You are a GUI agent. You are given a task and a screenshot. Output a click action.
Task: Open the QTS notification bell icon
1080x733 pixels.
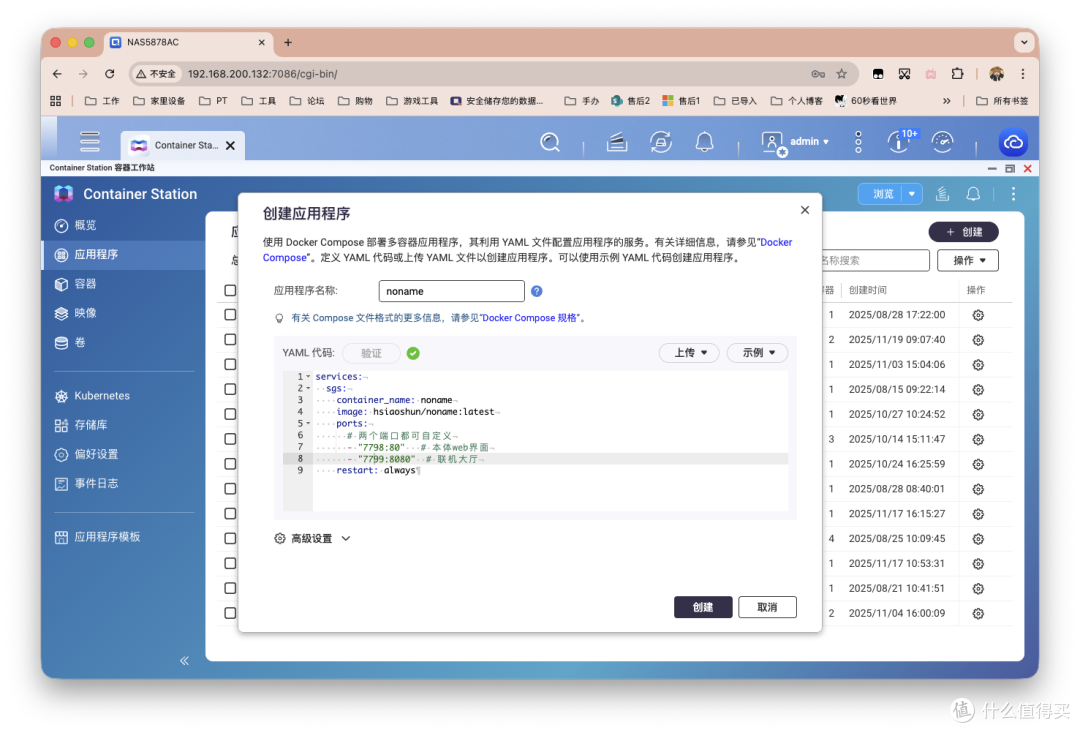coord(704,142)
